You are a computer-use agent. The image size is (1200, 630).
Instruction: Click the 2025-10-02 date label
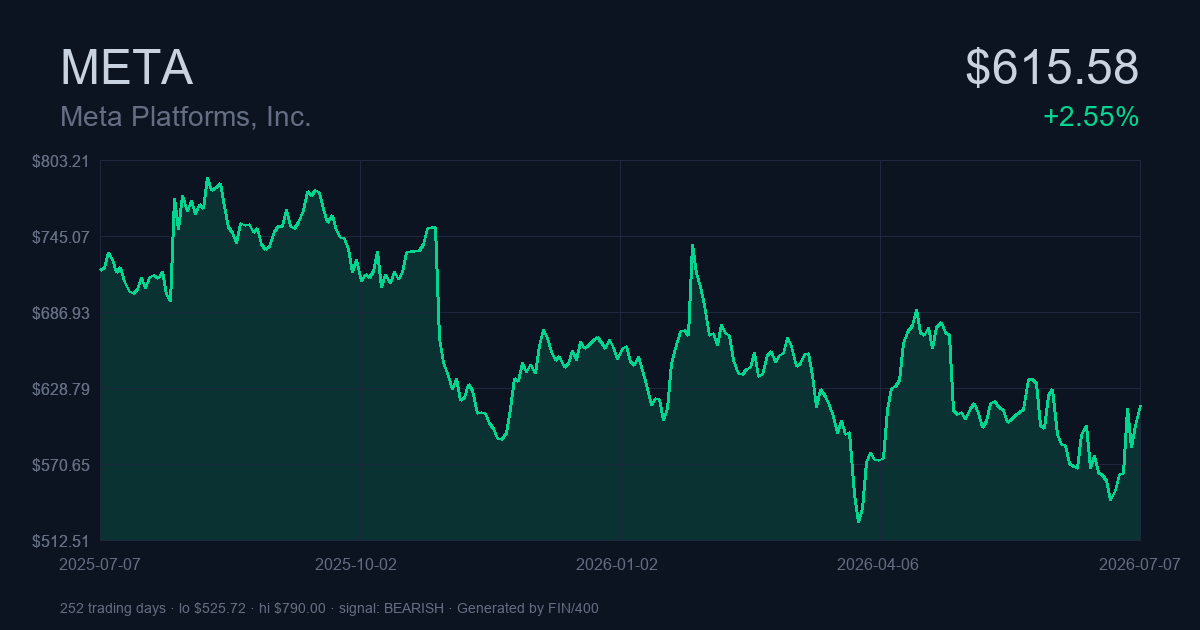point(356,564)
